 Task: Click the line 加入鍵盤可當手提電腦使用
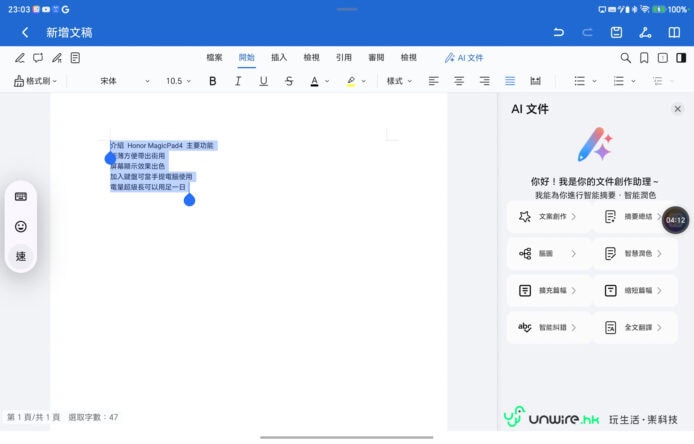click(x=151, y=177)
